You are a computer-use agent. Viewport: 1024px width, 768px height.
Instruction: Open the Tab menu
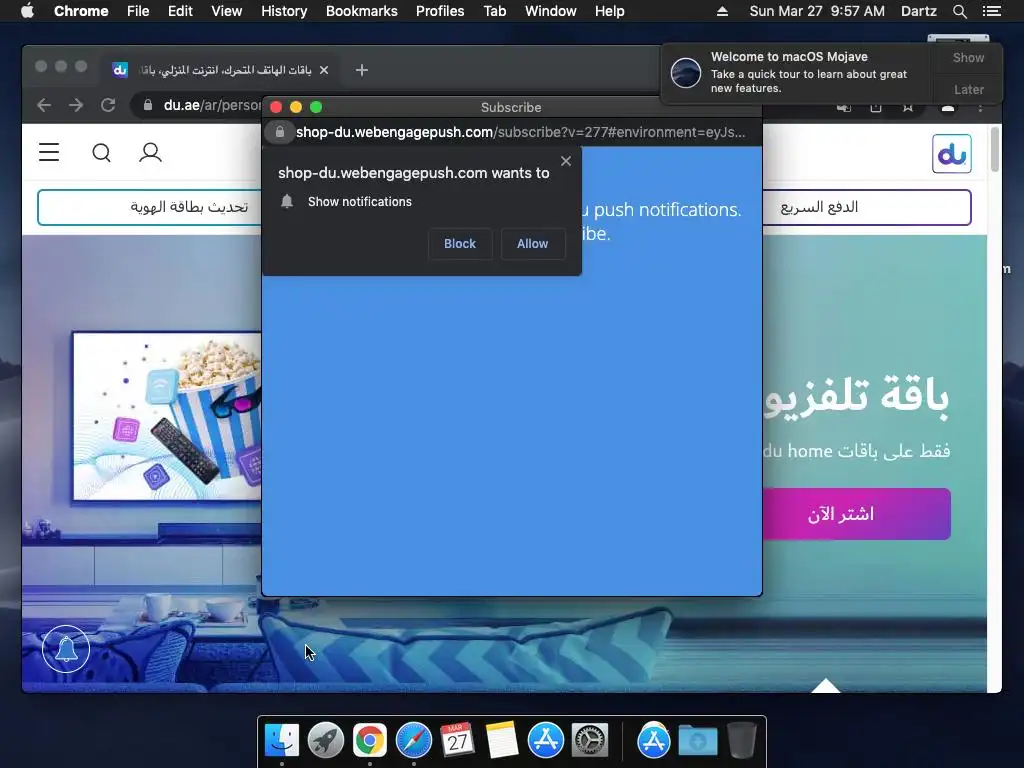[x=495, y=11]
